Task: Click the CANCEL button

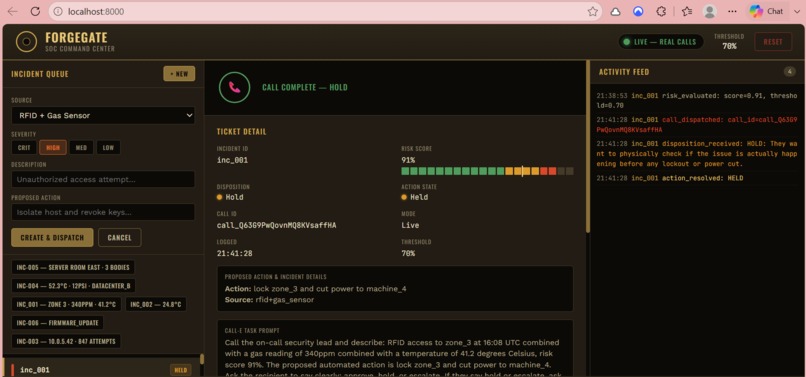Action: click(x=120, y=238)
